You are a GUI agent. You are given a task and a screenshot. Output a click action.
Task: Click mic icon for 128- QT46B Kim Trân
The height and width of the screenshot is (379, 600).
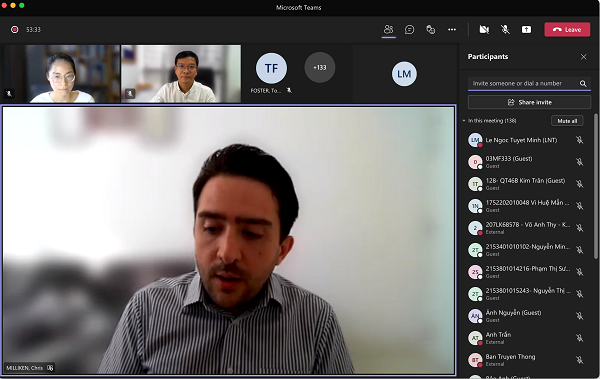coord(579,184)
